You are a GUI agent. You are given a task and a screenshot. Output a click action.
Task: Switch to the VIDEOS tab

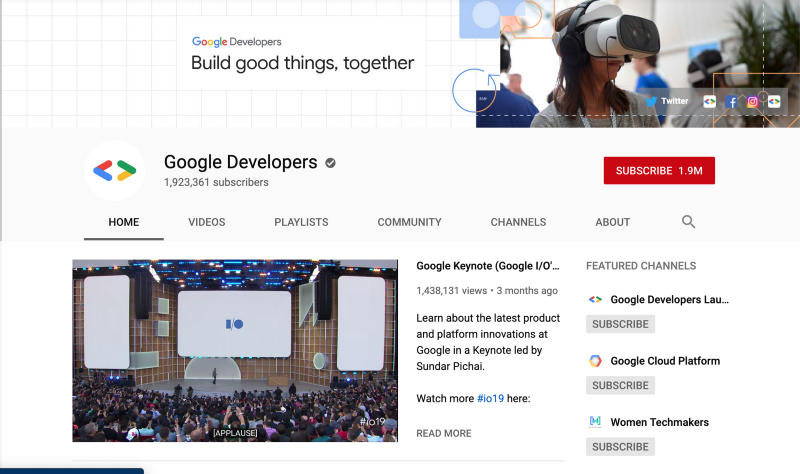tap(207, 222)
